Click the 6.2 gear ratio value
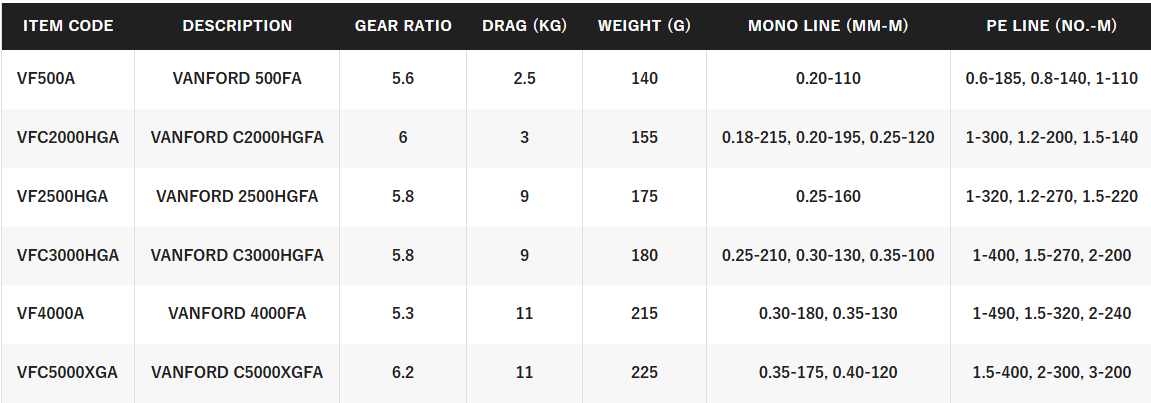The width and height of the screenshot is (1151, 403). (403, 373)
